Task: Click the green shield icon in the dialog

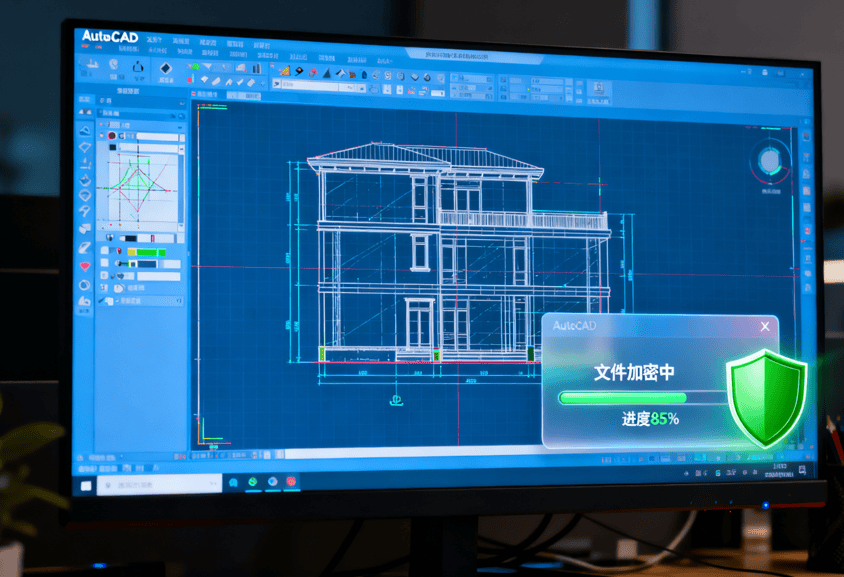Action: coord(766,397)
